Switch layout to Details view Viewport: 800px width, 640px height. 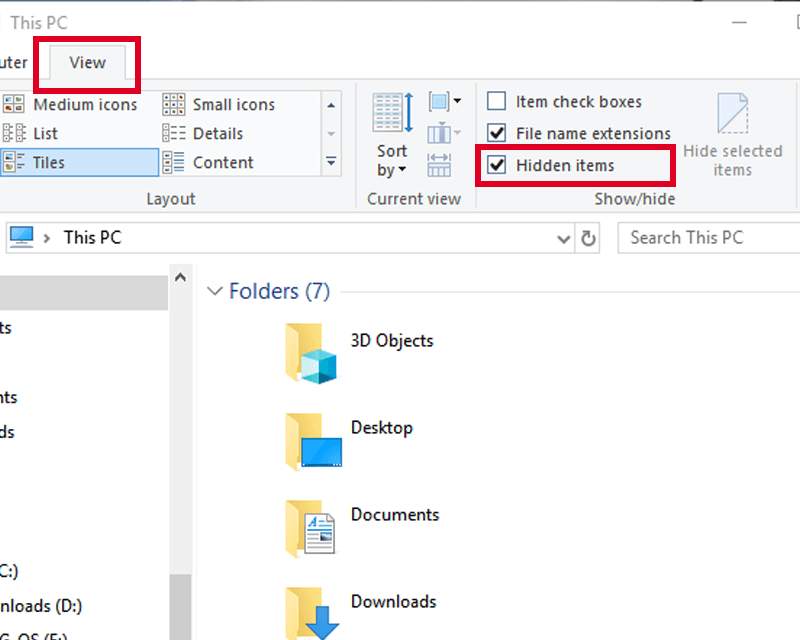203,134
